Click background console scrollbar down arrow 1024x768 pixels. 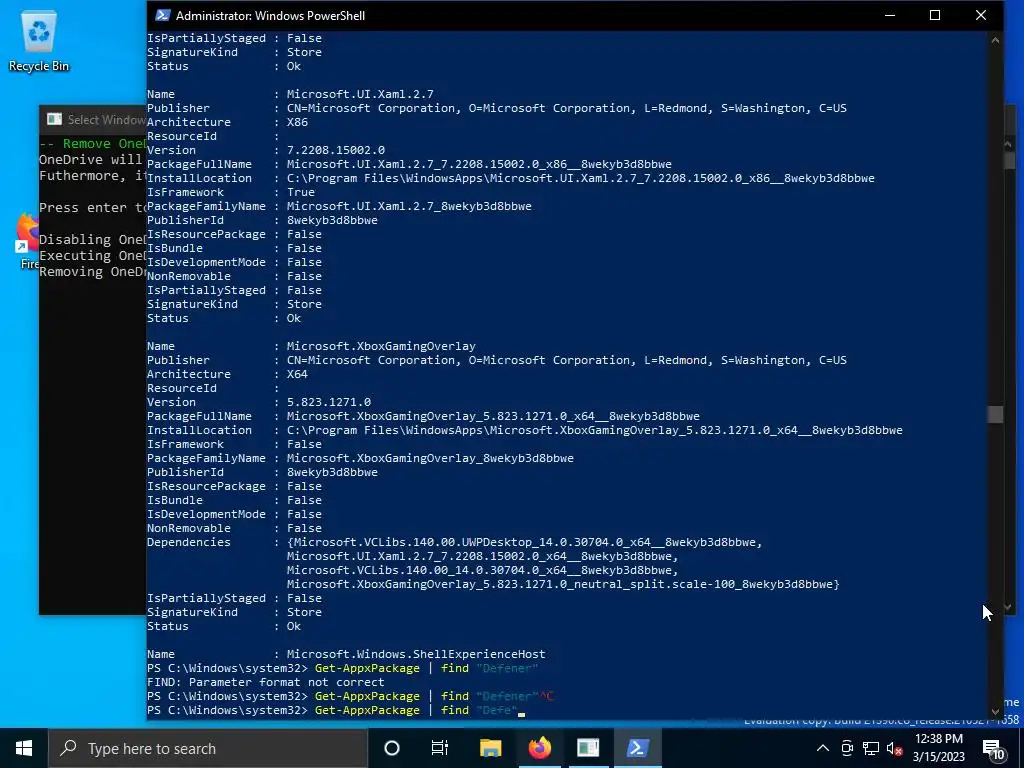click(x=1008, y=607)
